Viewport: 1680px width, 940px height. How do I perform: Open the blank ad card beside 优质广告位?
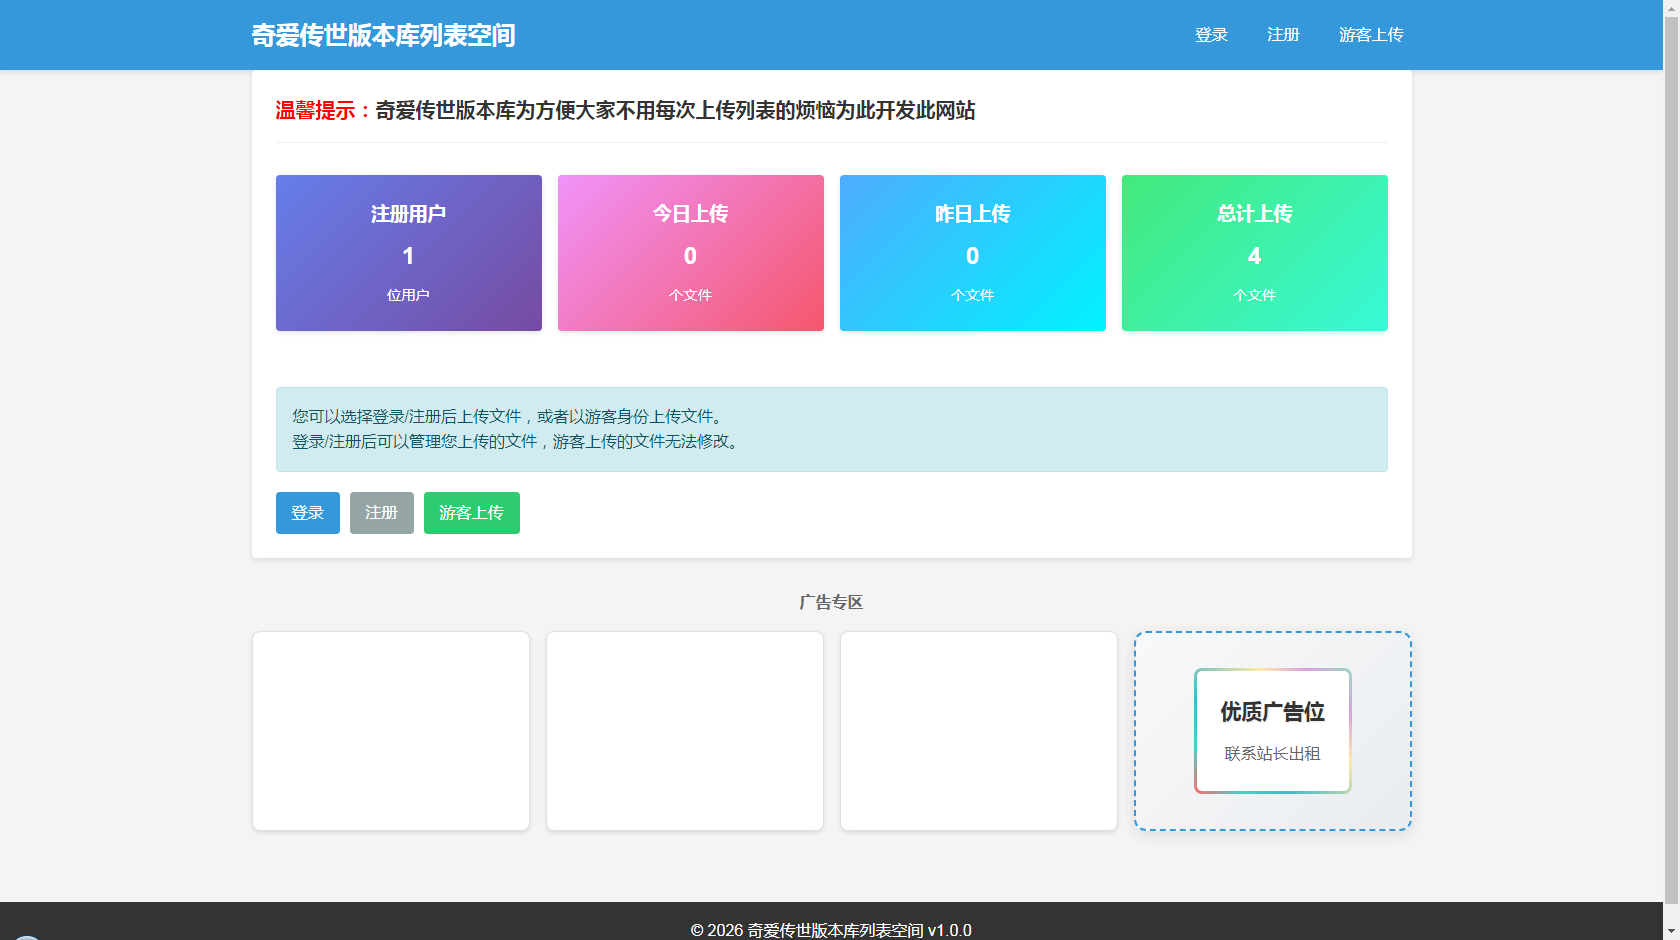pos(979,731)
